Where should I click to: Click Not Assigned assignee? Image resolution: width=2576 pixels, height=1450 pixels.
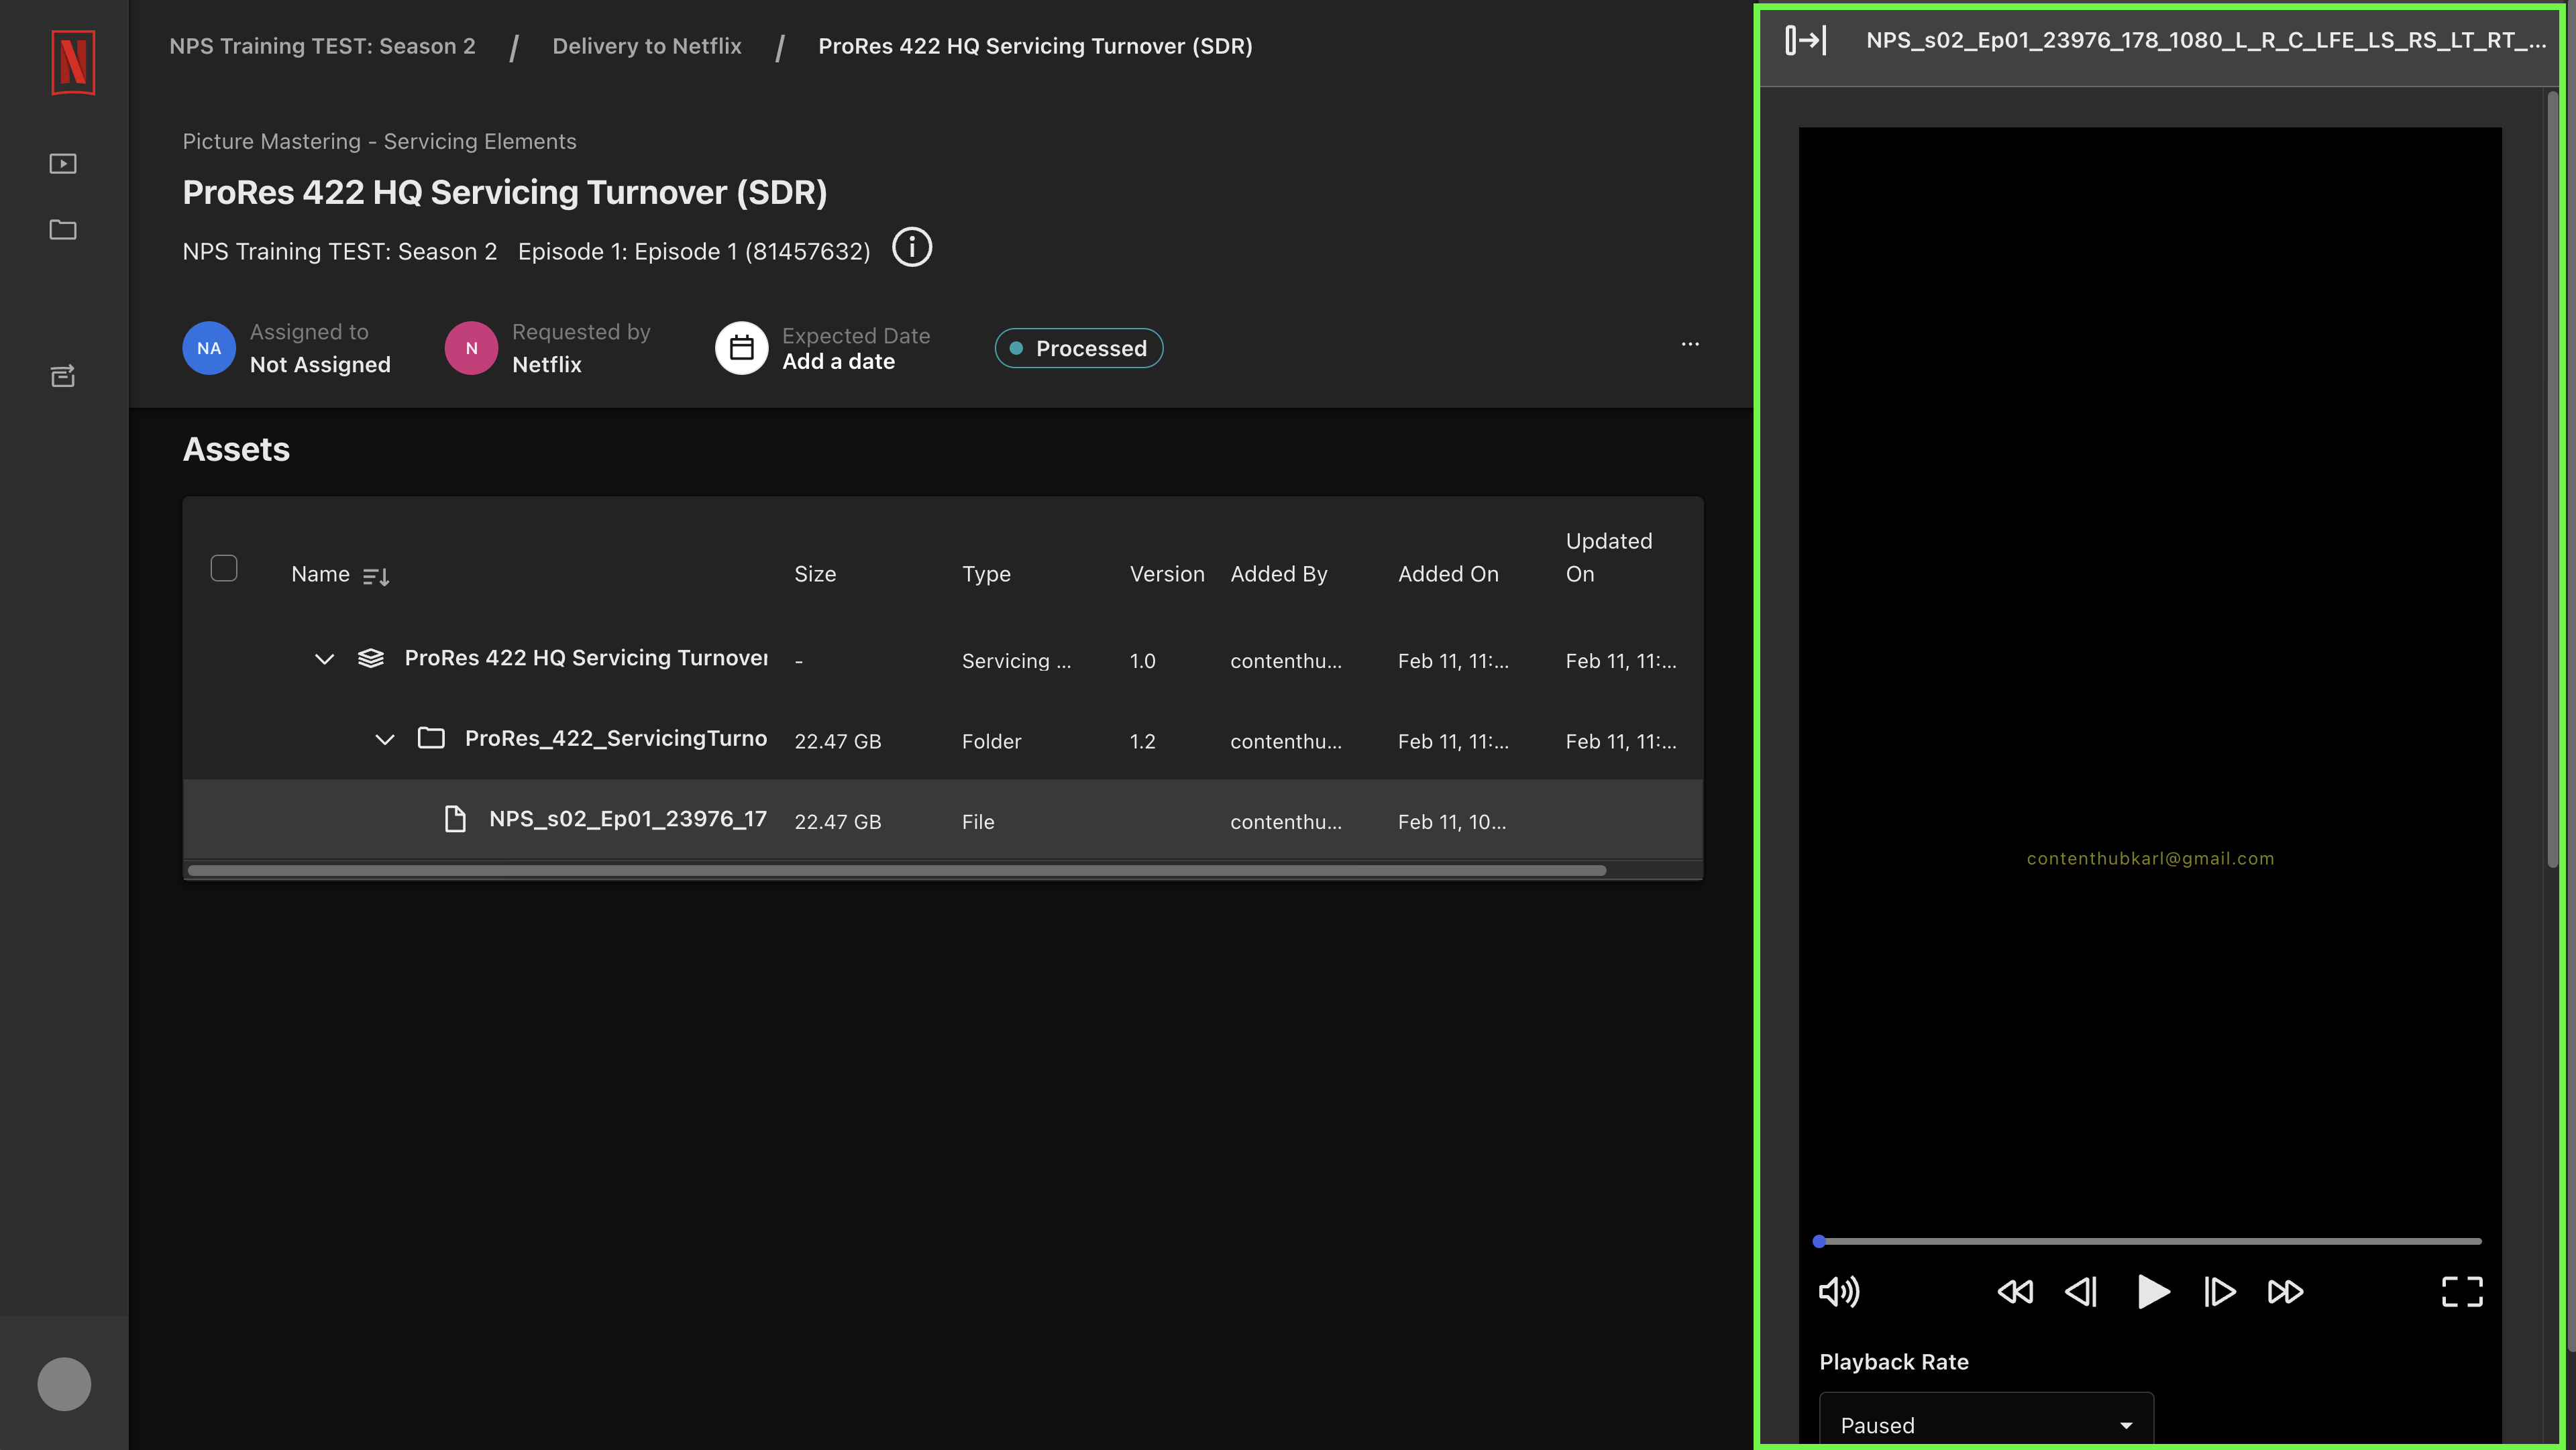[x=320, y=364]
